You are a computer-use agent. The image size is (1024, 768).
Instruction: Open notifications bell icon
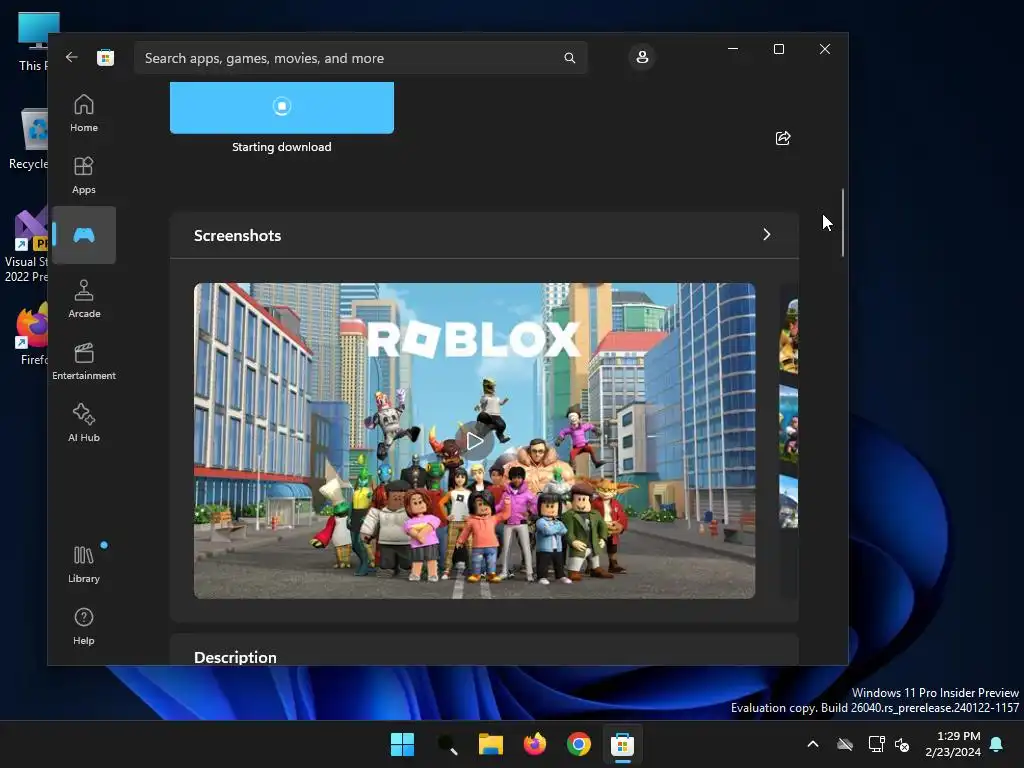click(x=997, y=744)
